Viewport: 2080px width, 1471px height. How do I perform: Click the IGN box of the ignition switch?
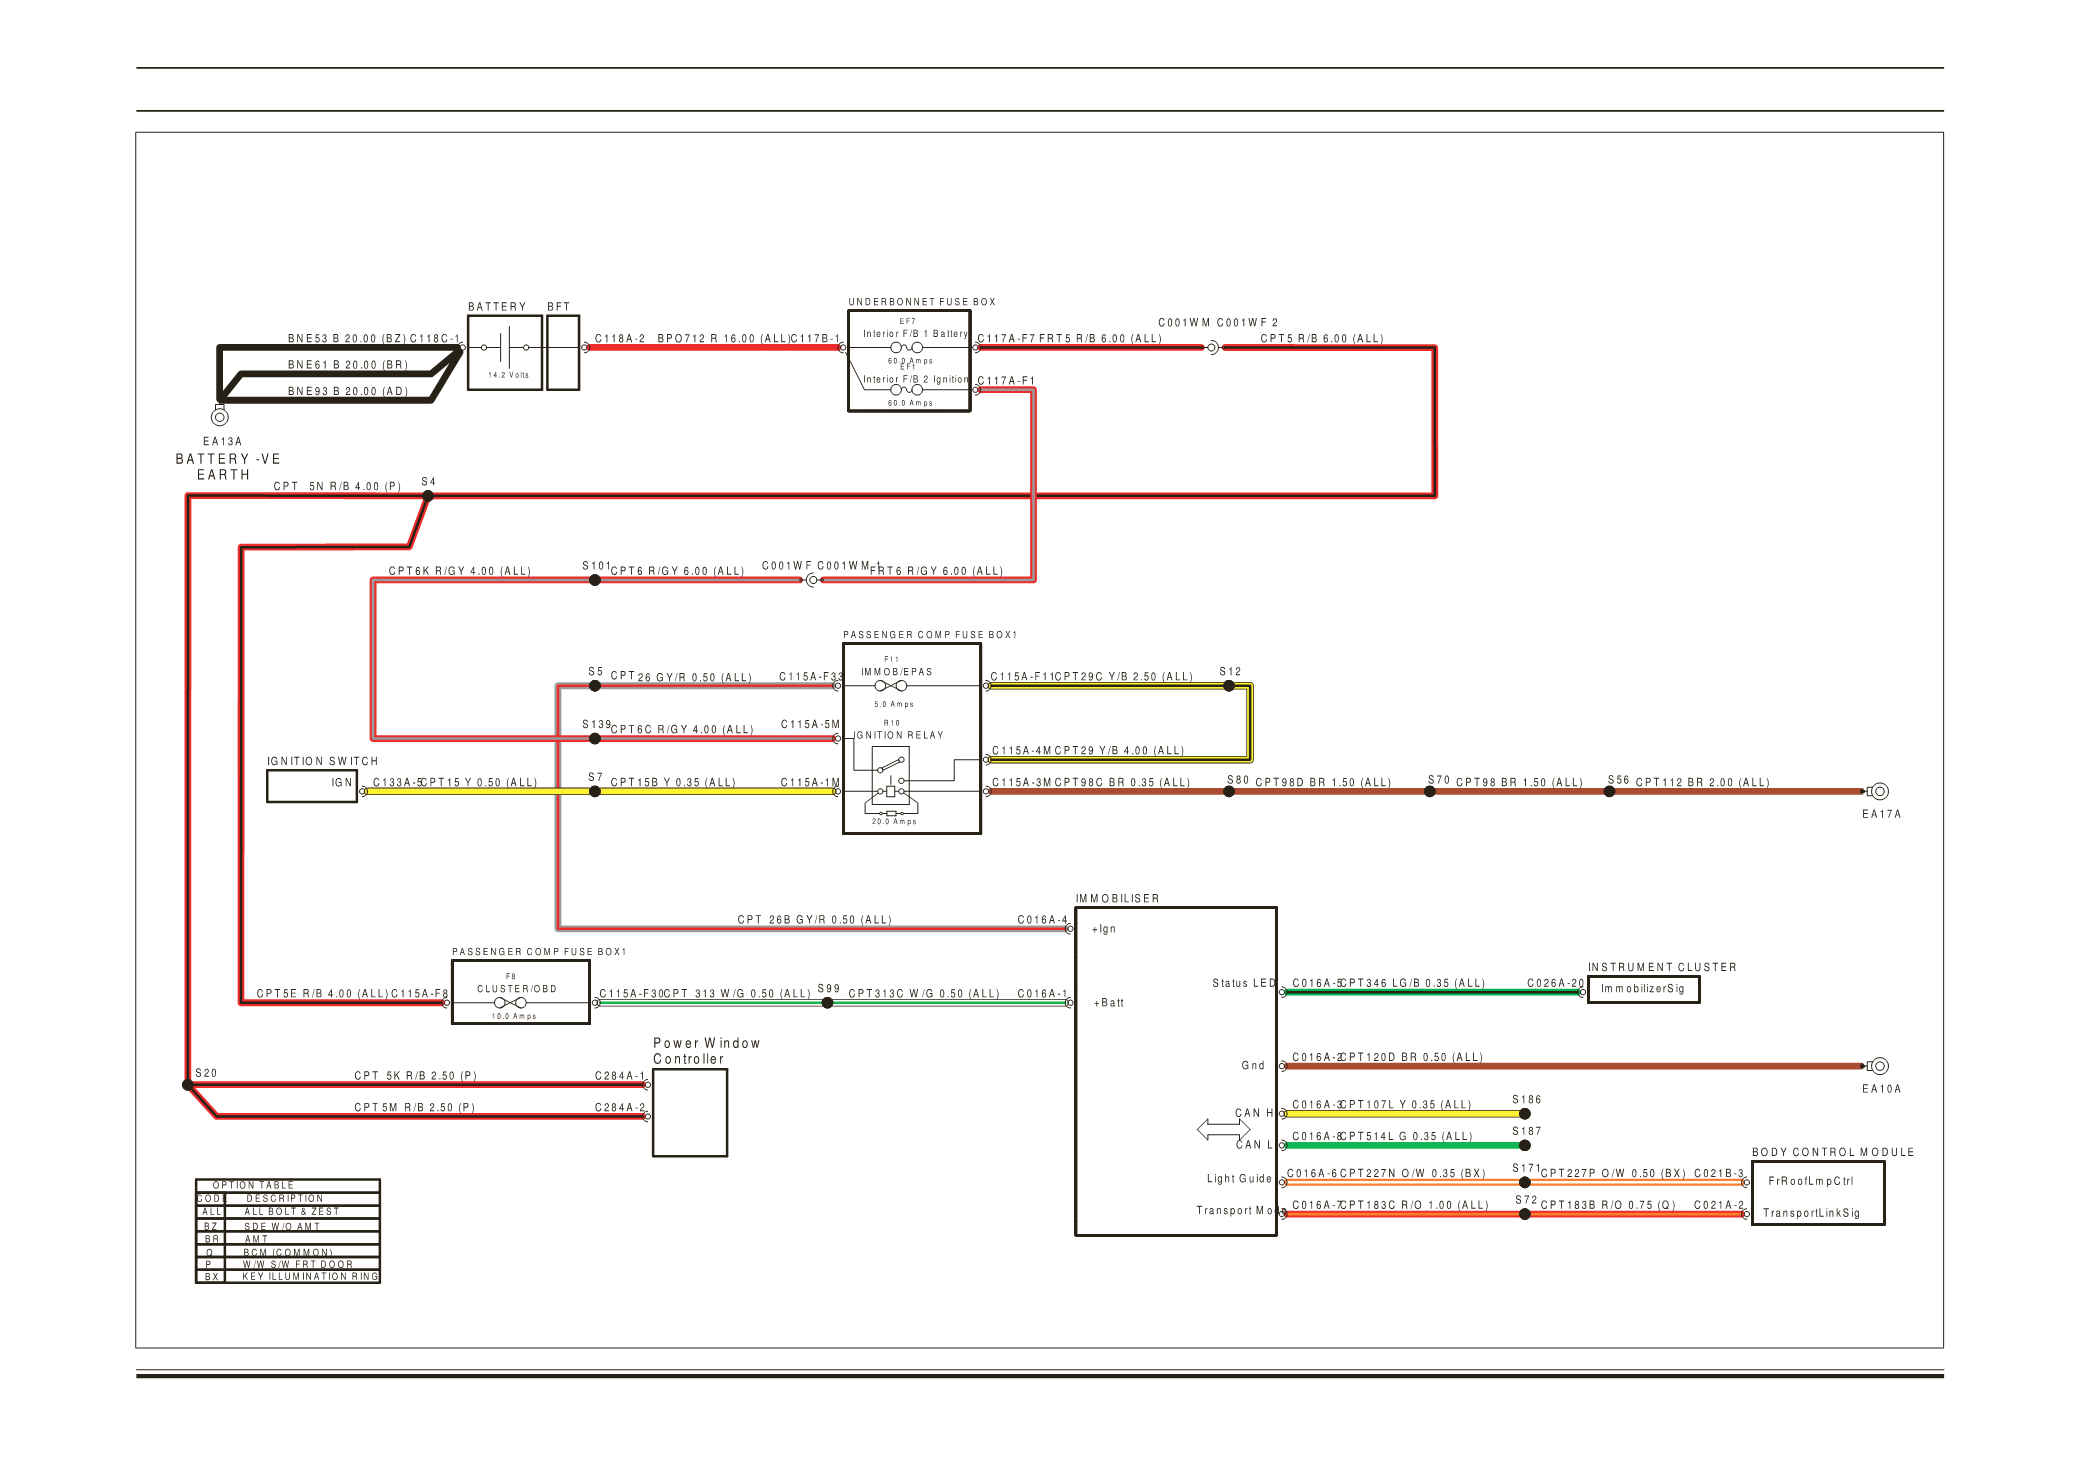312,786
